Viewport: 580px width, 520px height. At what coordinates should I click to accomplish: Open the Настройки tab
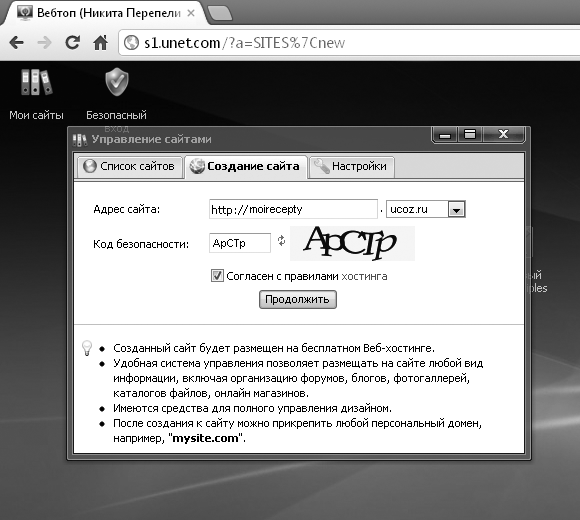(351, 166)
